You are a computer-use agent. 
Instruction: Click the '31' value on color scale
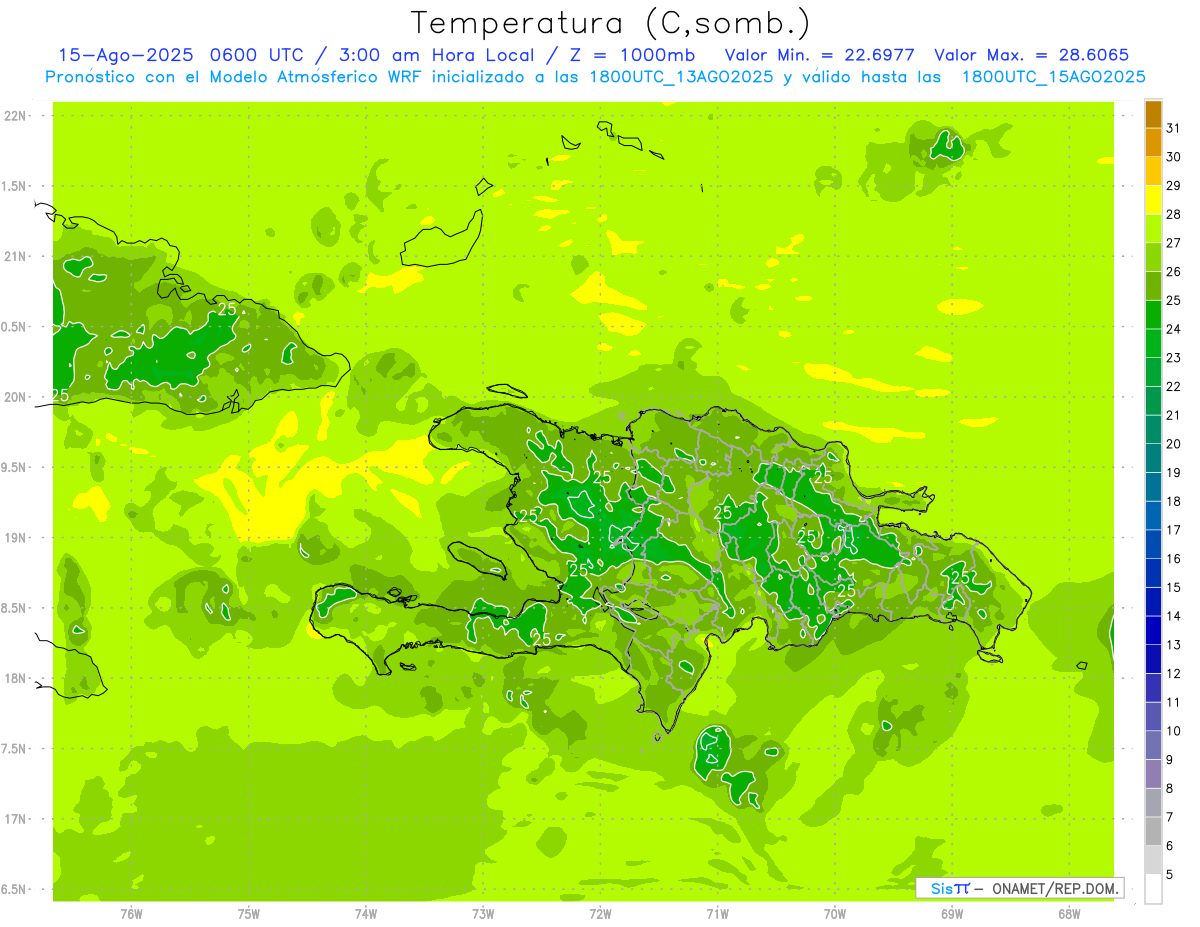pyautogui.click(x=1174, y=128)
